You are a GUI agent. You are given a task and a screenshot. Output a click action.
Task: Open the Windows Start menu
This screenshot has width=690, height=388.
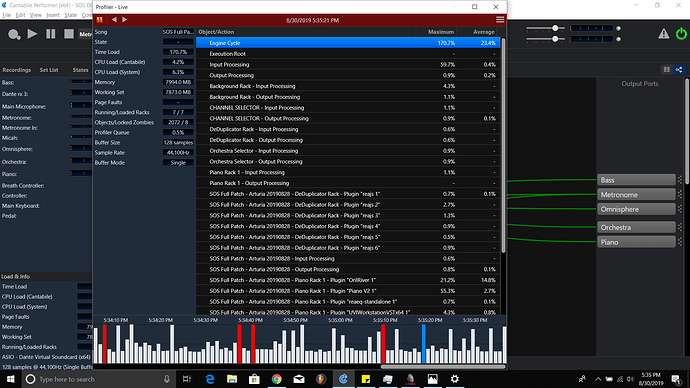click(x=10, y=379)
